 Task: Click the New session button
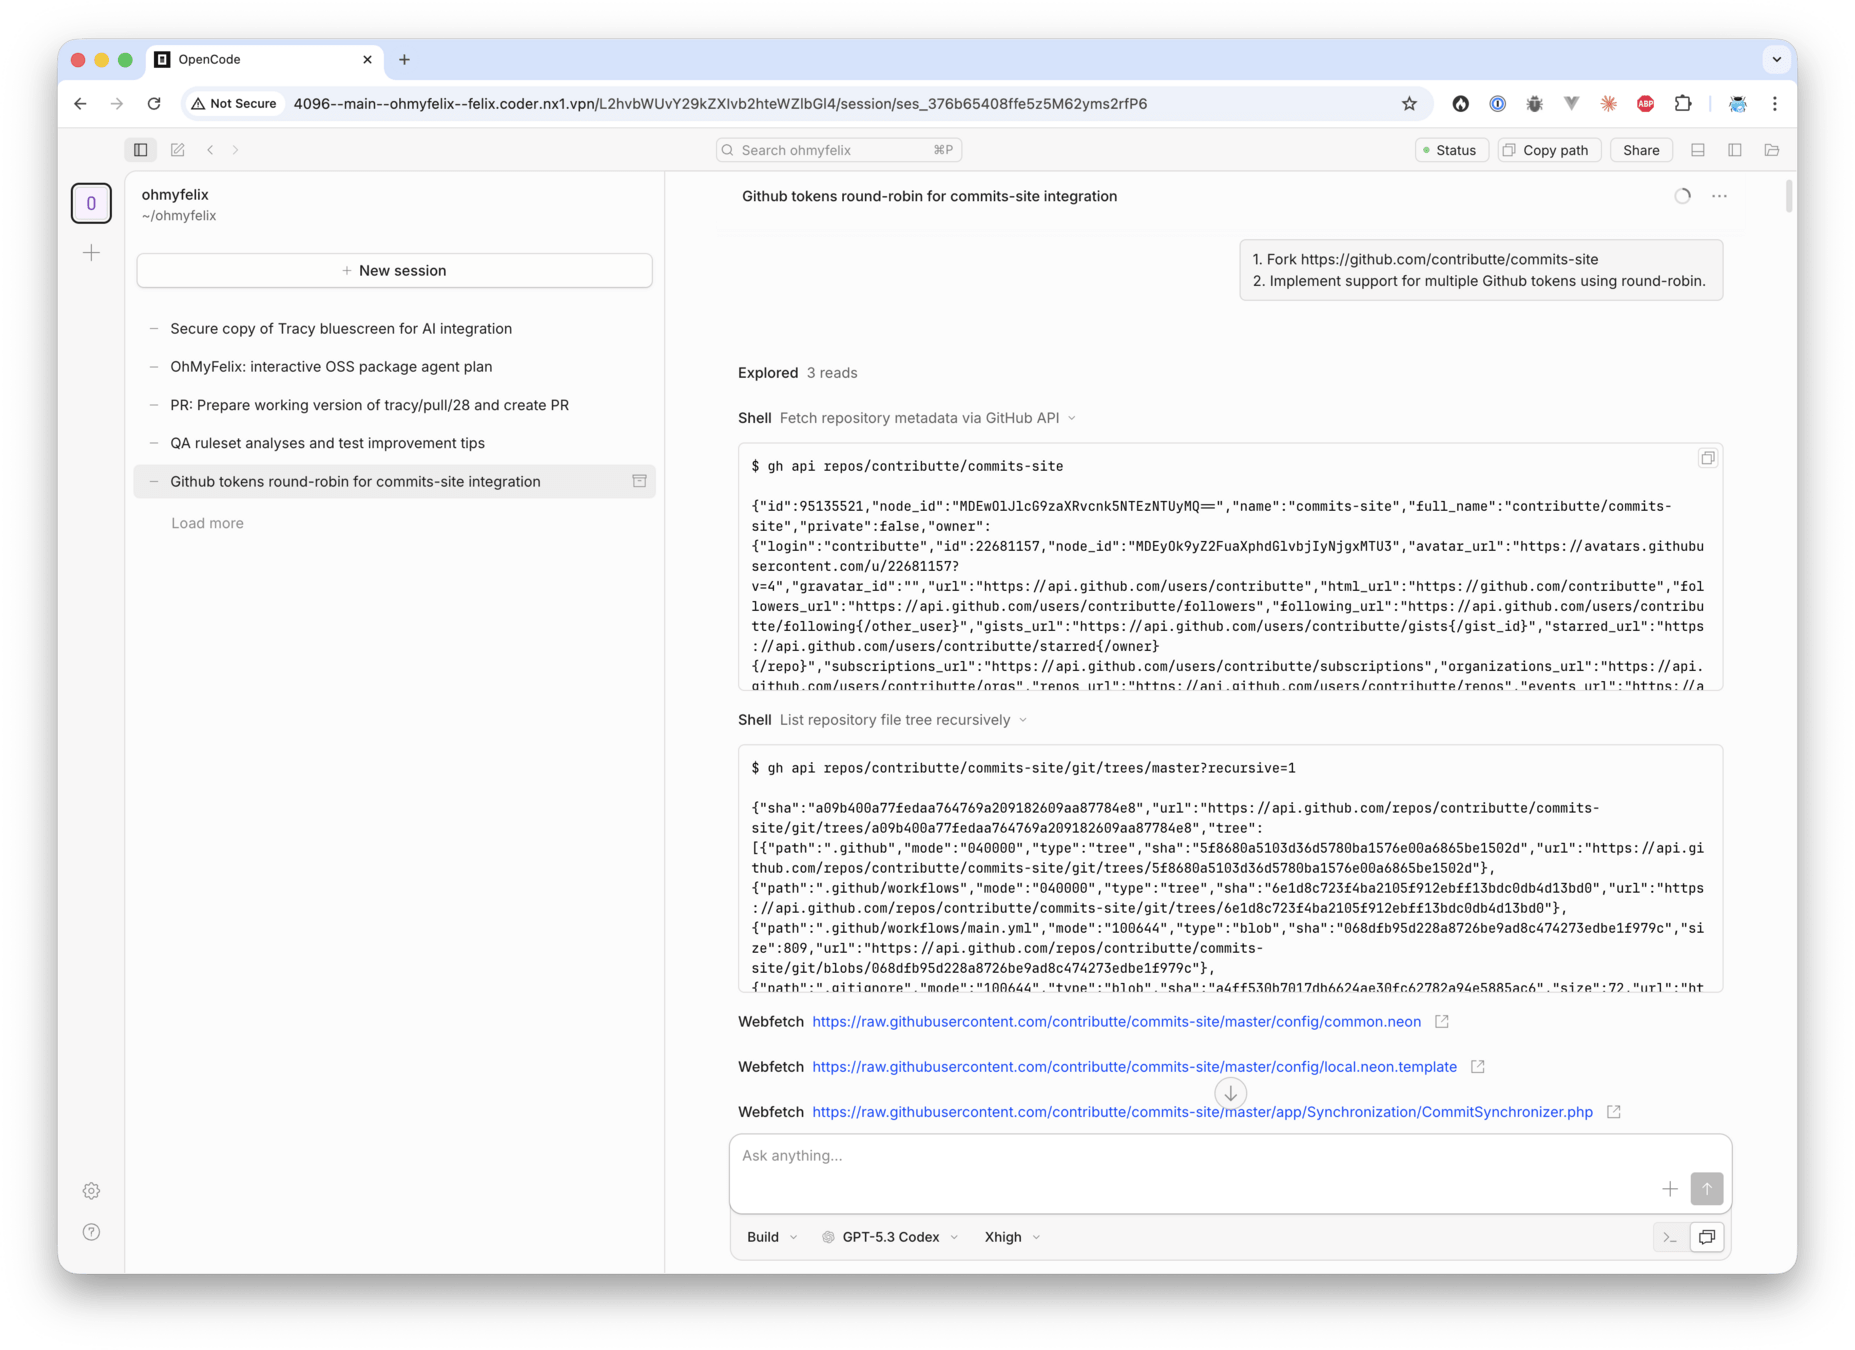coord(394,271)
